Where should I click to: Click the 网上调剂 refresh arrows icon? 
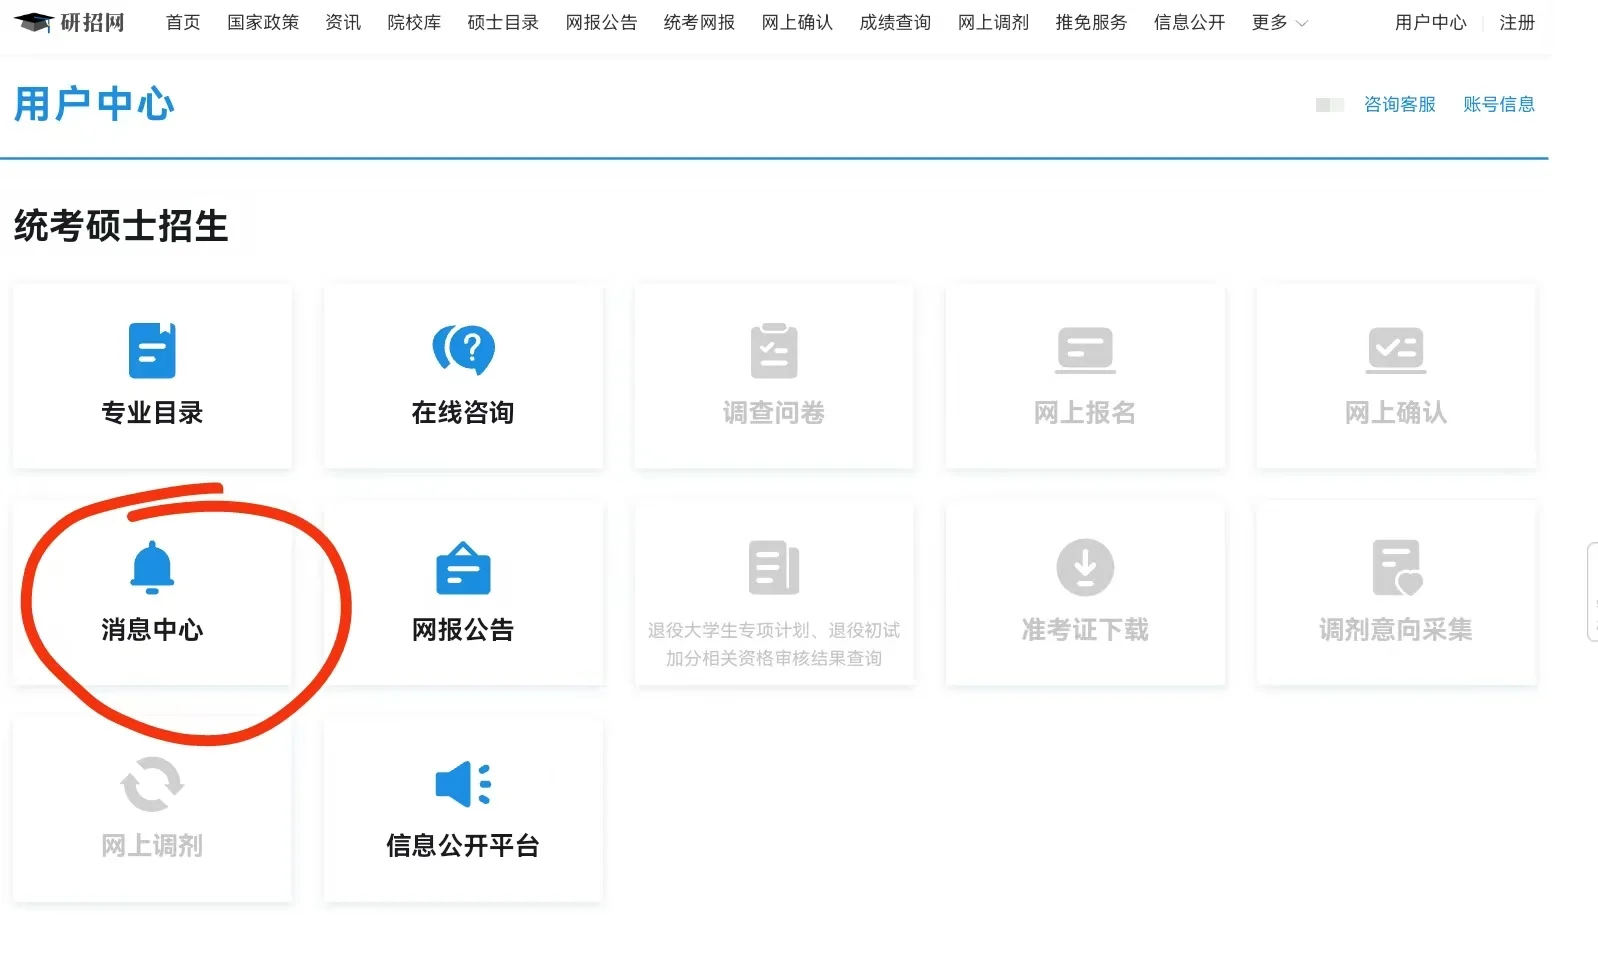(x=152, y=784)
